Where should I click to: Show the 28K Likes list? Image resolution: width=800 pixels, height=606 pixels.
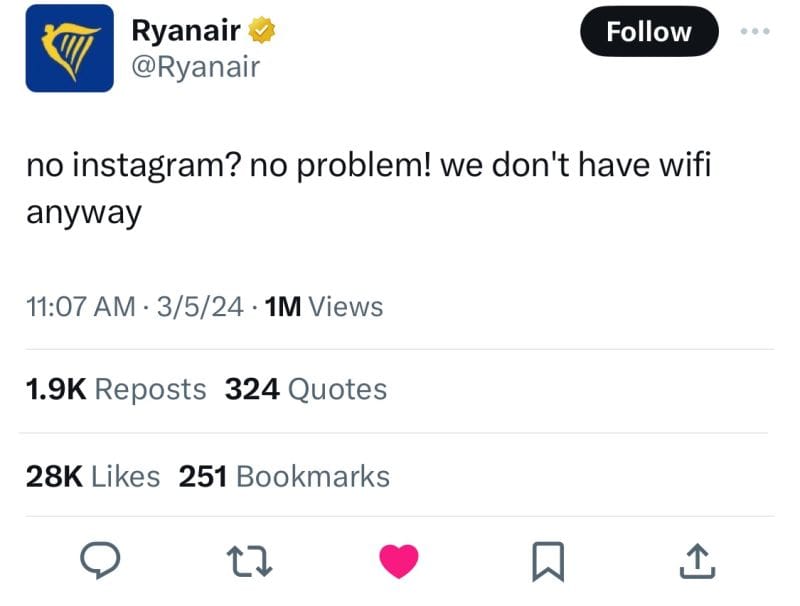(93, 476)
